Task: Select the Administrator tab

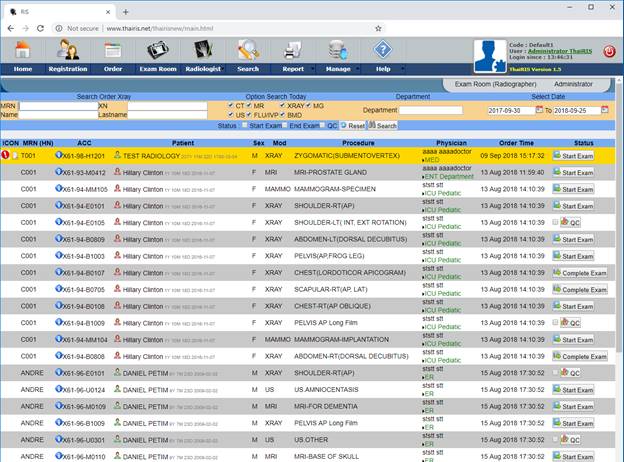Action: 573,85
